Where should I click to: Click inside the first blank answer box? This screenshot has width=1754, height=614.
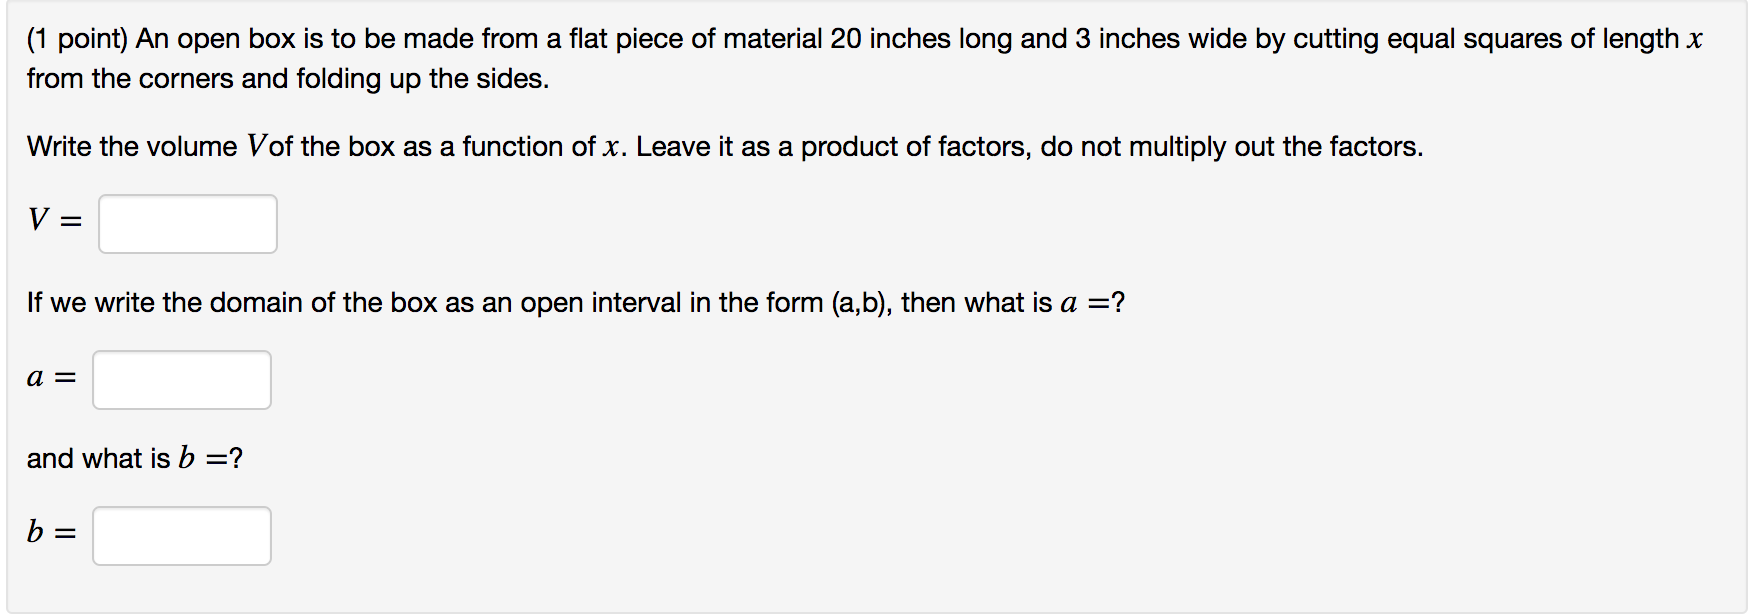coord(187,223)
